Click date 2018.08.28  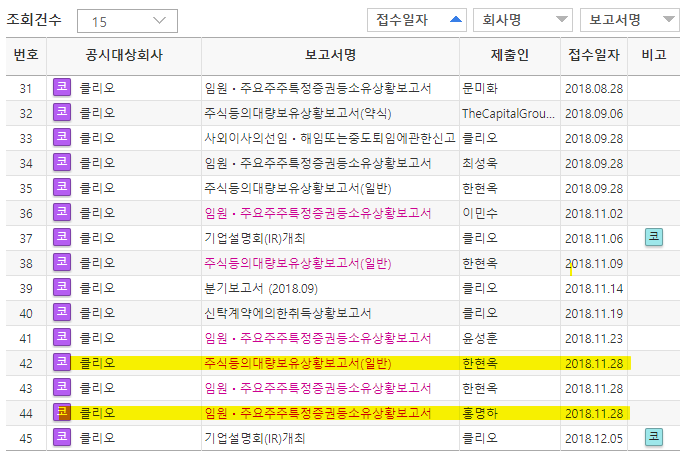coord(594,89)
